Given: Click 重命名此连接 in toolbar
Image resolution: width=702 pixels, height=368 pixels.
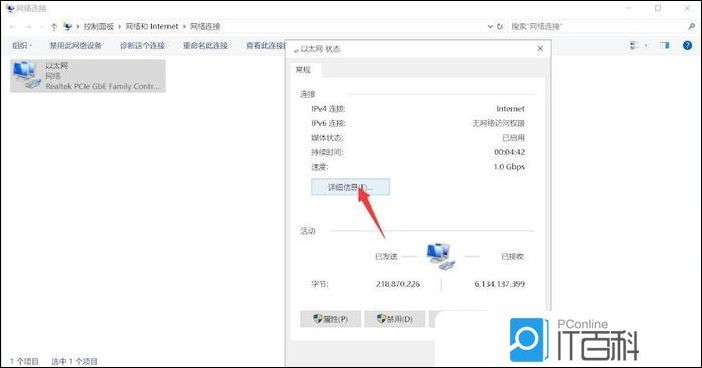Looking at the screenshot, I should point(205,45).
